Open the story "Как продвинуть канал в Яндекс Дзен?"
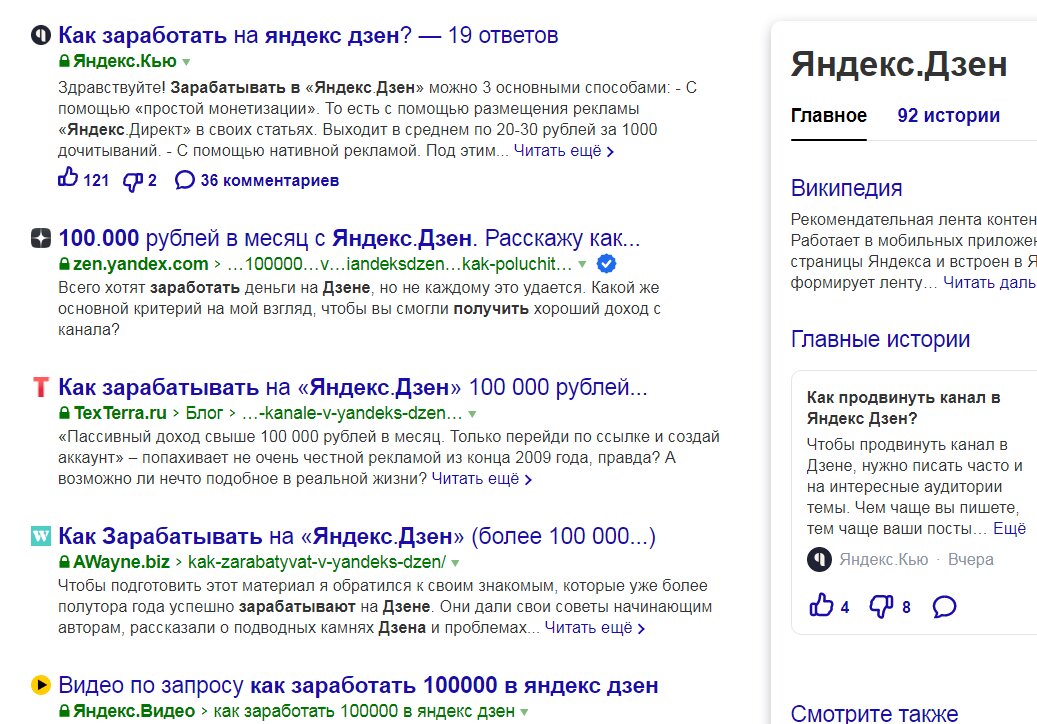 (903, 408)
